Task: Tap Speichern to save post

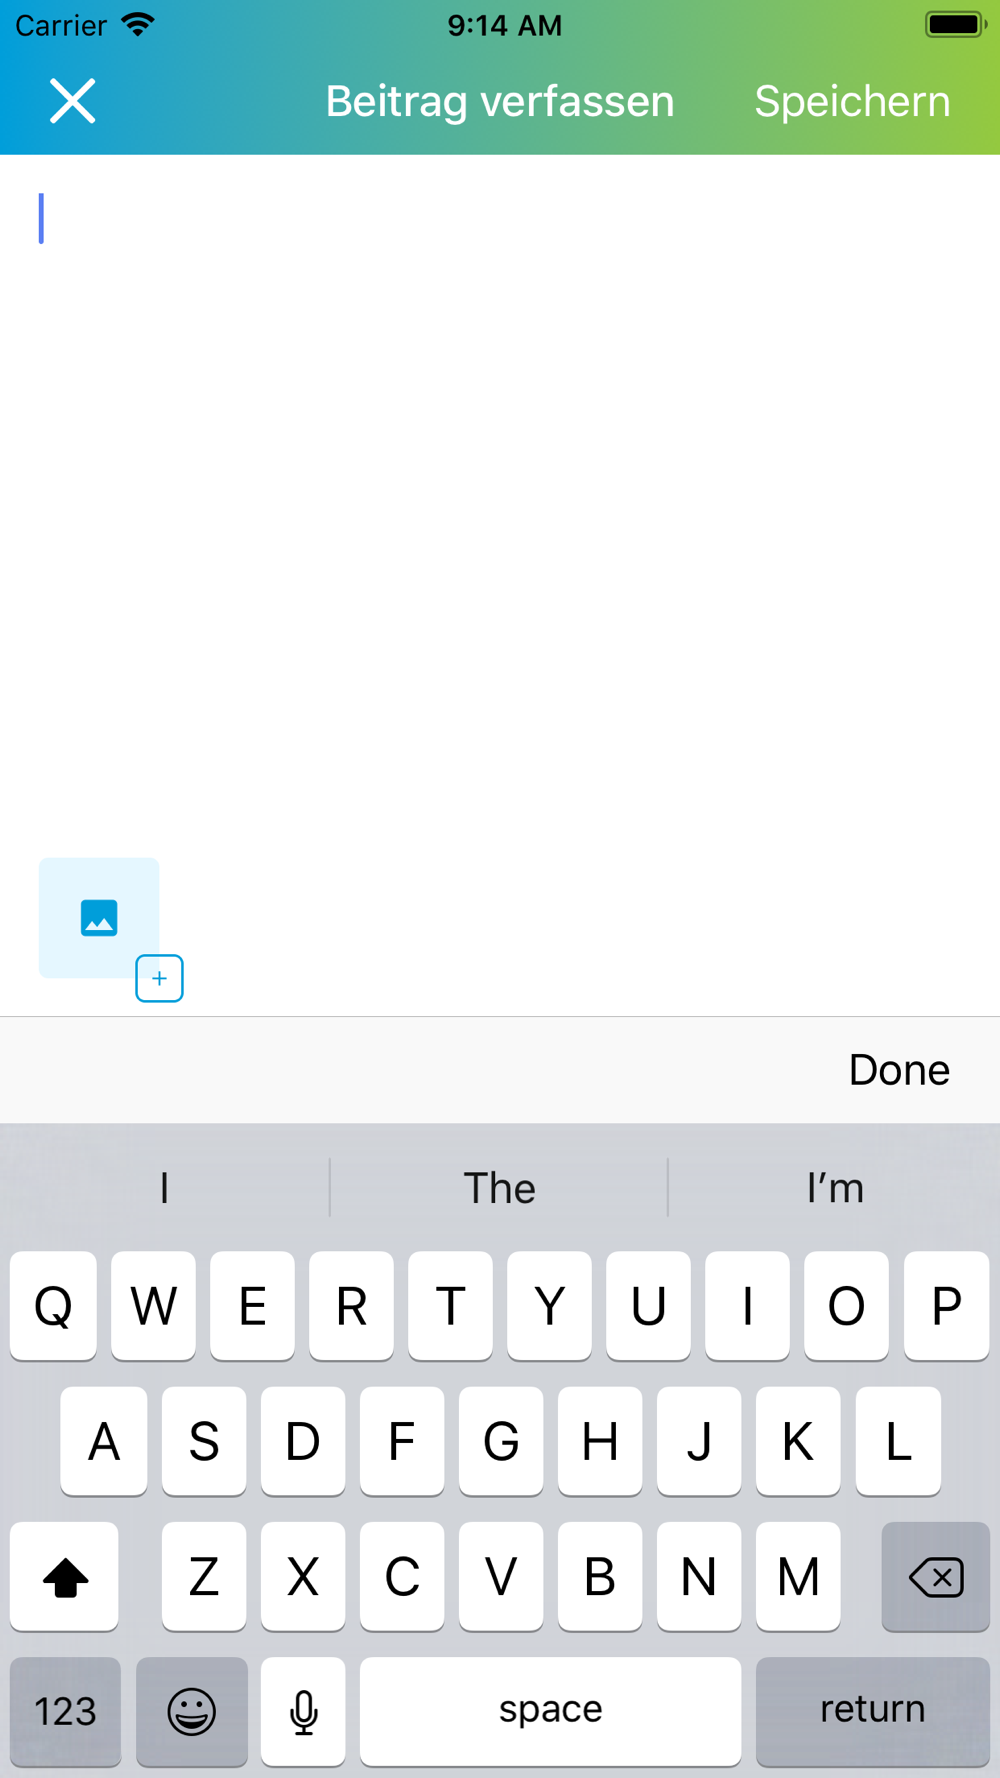Action: click(x=852, y=101)
